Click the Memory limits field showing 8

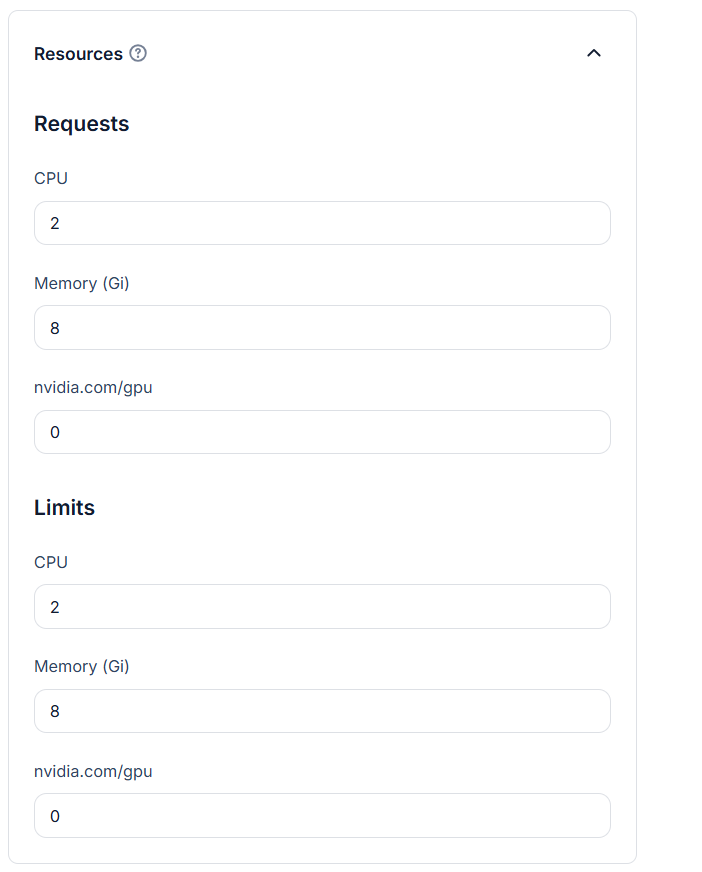322,711
